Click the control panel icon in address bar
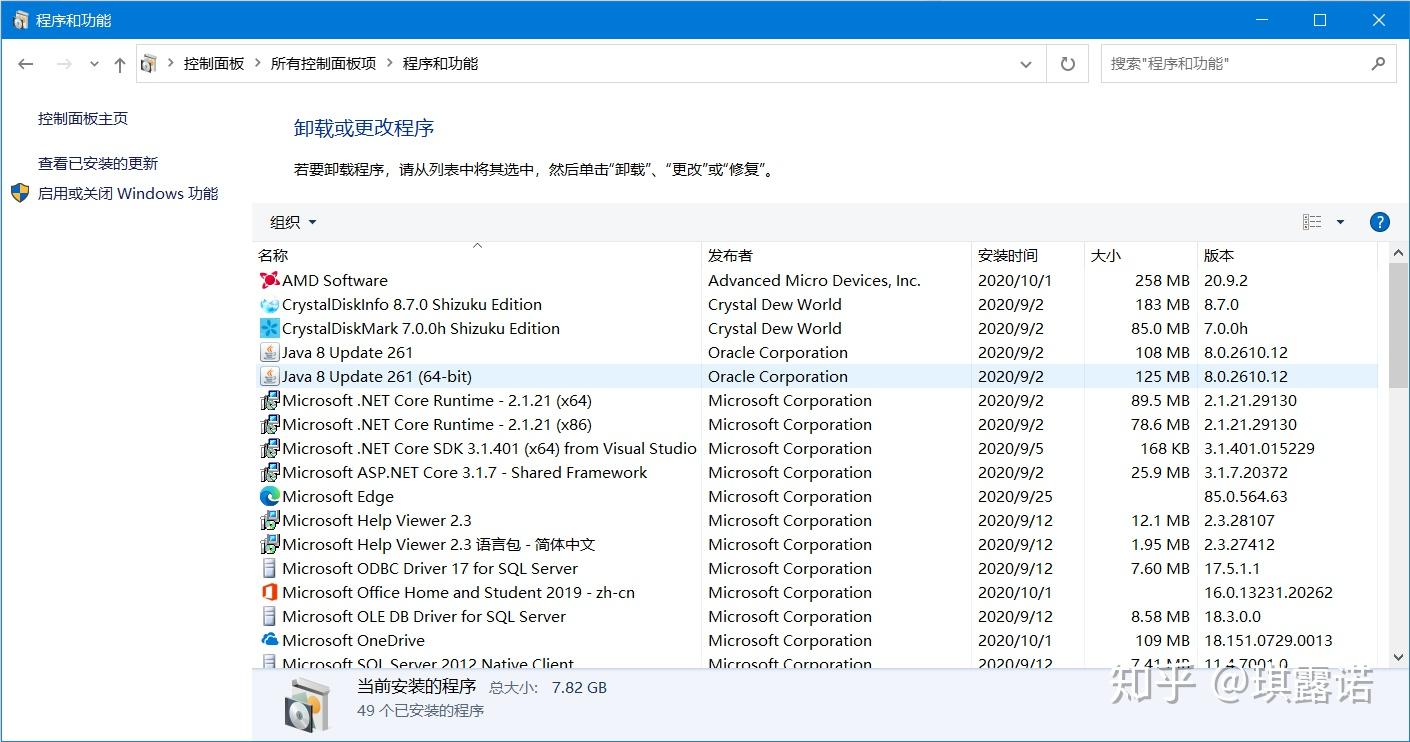This screenshot has height=742, width=1410. [149, 64]
